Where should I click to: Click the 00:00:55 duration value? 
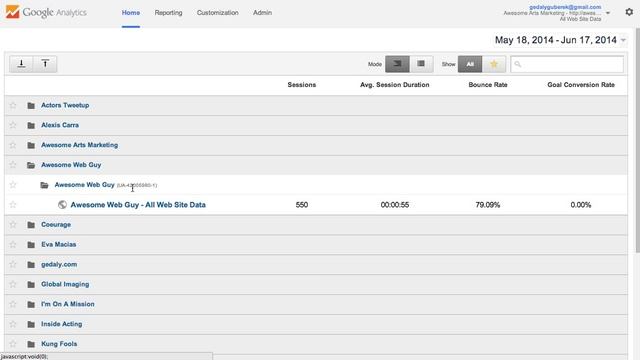coord(395,205)
